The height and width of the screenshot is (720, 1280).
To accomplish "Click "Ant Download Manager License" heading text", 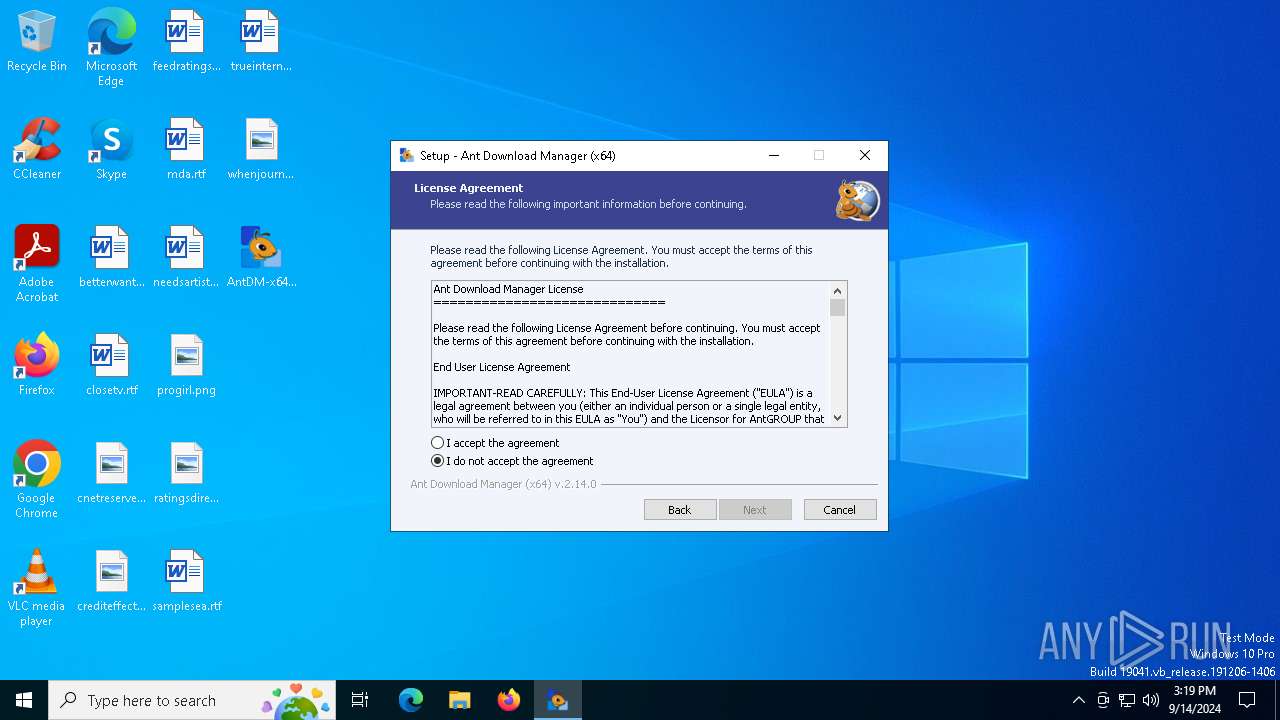I will (x=508, y=289).
